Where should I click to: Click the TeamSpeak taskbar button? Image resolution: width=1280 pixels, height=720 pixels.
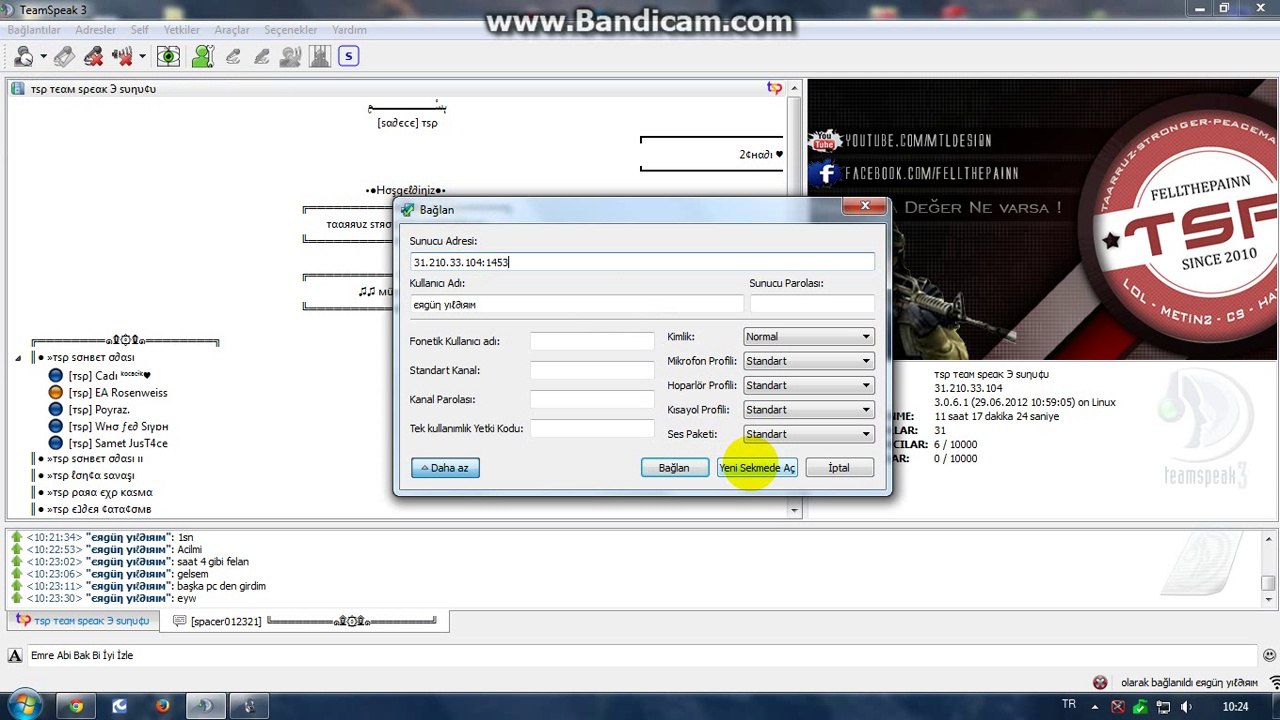pos(206,706)
